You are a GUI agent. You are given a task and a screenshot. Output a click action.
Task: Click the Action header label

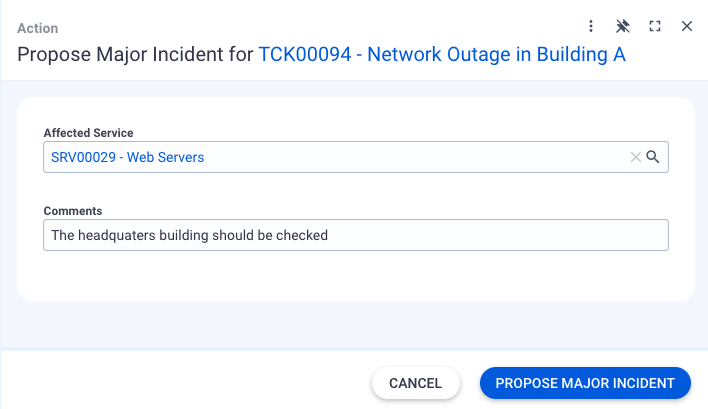38,28
